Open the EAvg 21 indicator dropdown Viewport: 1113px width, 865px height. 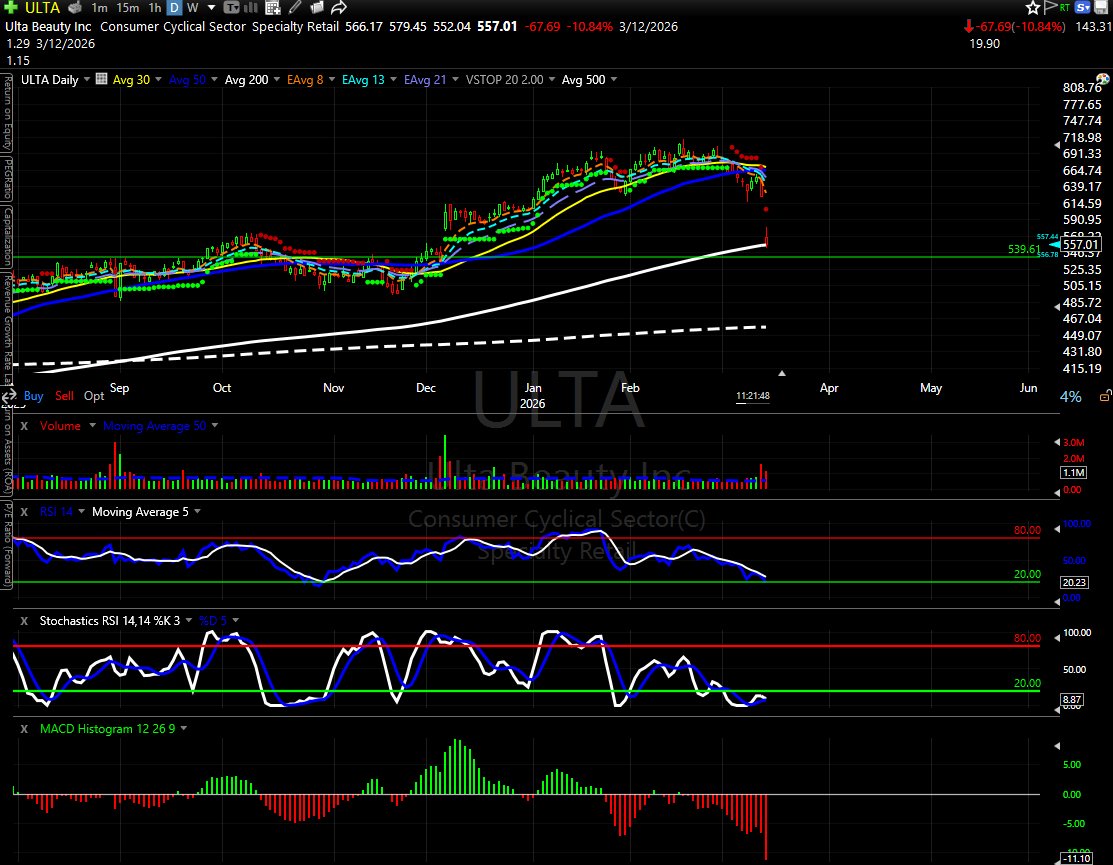click(454, 79)
